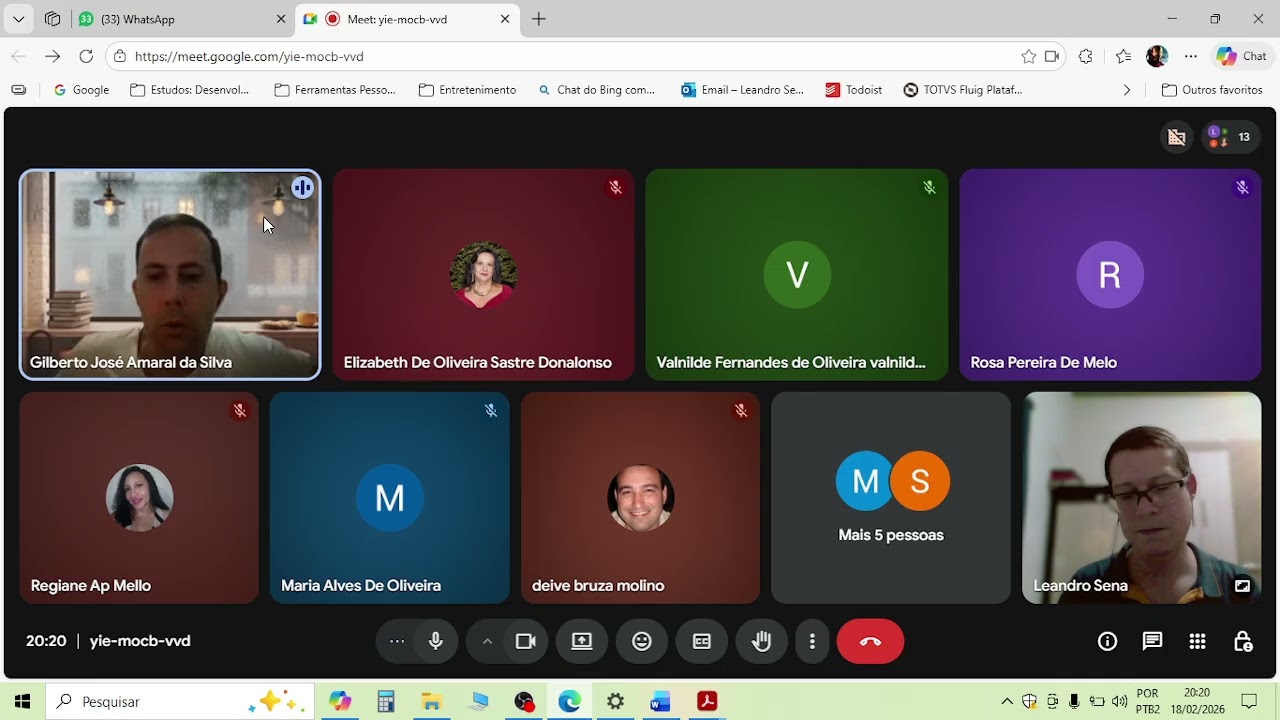
Task: Show meeting details info icon
Action: [x=1107, y=641]
